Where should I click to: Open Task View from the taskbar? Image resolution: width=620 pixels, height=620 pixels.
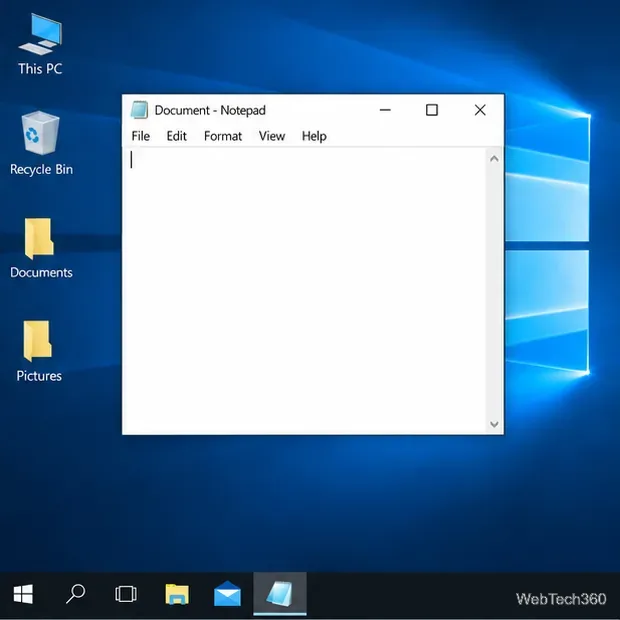pos(126,594)
